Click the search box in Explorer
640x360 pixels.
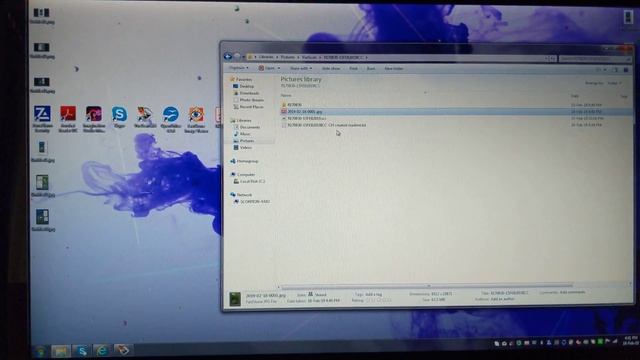pyautogui.click(x=594, y=59)
